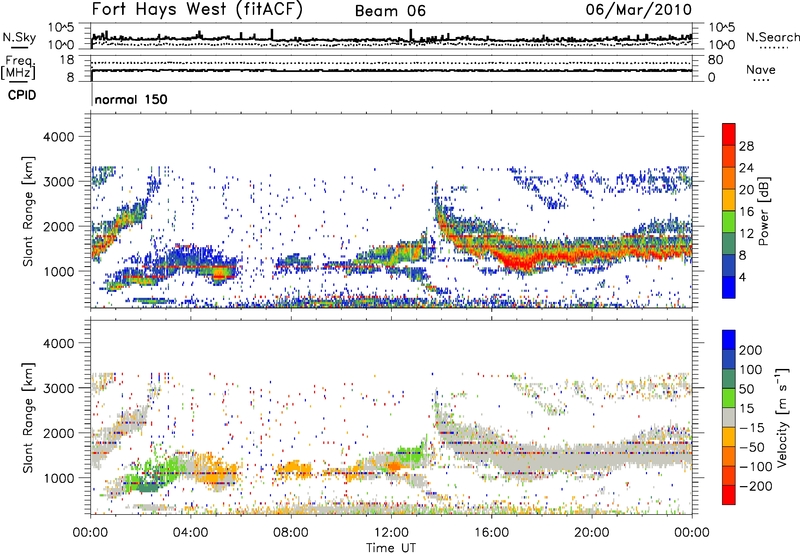Click the "N.Search" legend label
This screenshot has width=800, height=554.
click(x=772, y=37)
